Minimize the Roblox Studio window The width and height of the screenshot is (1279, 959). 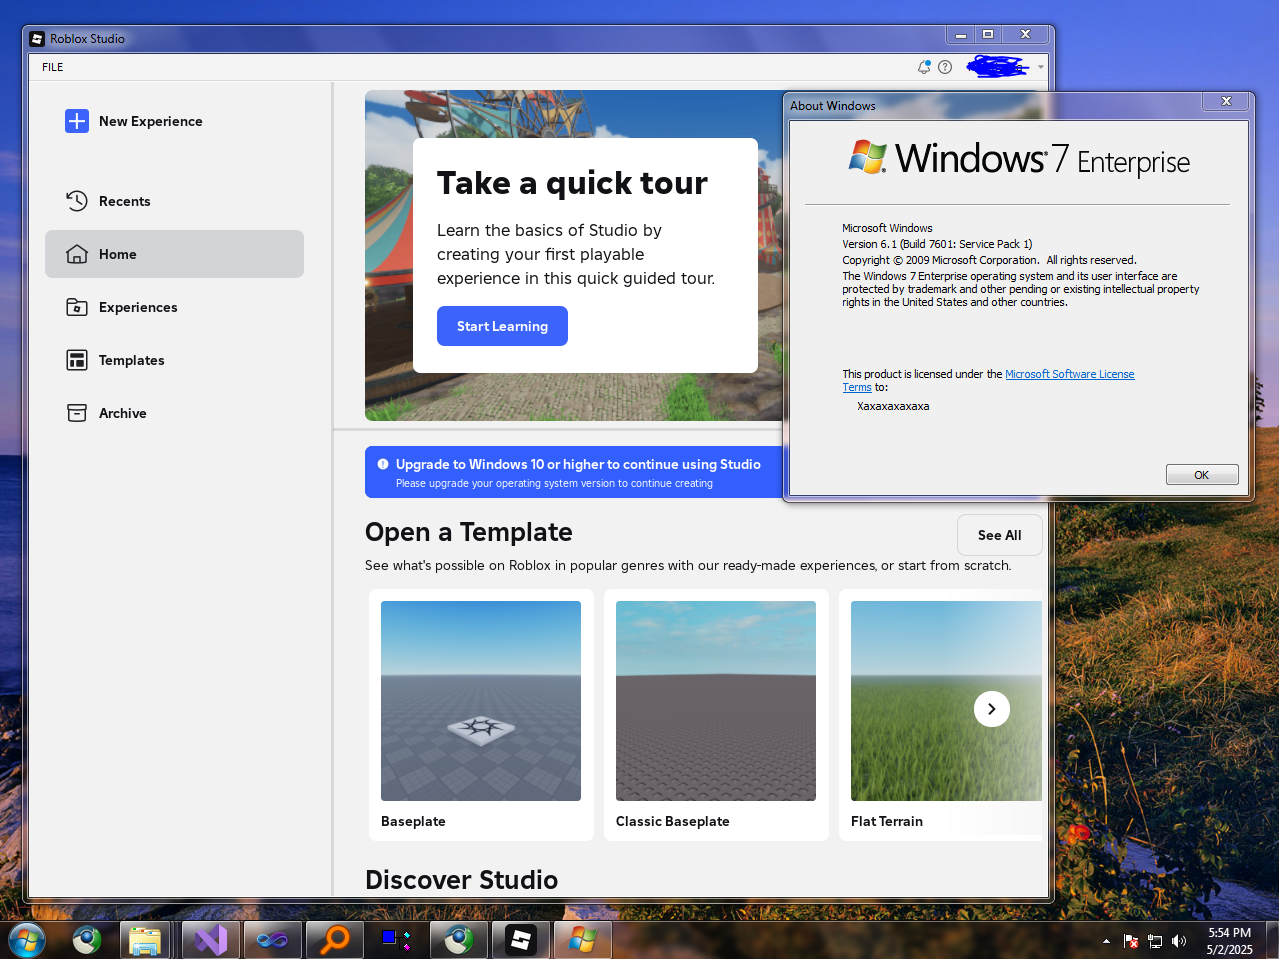961,34
